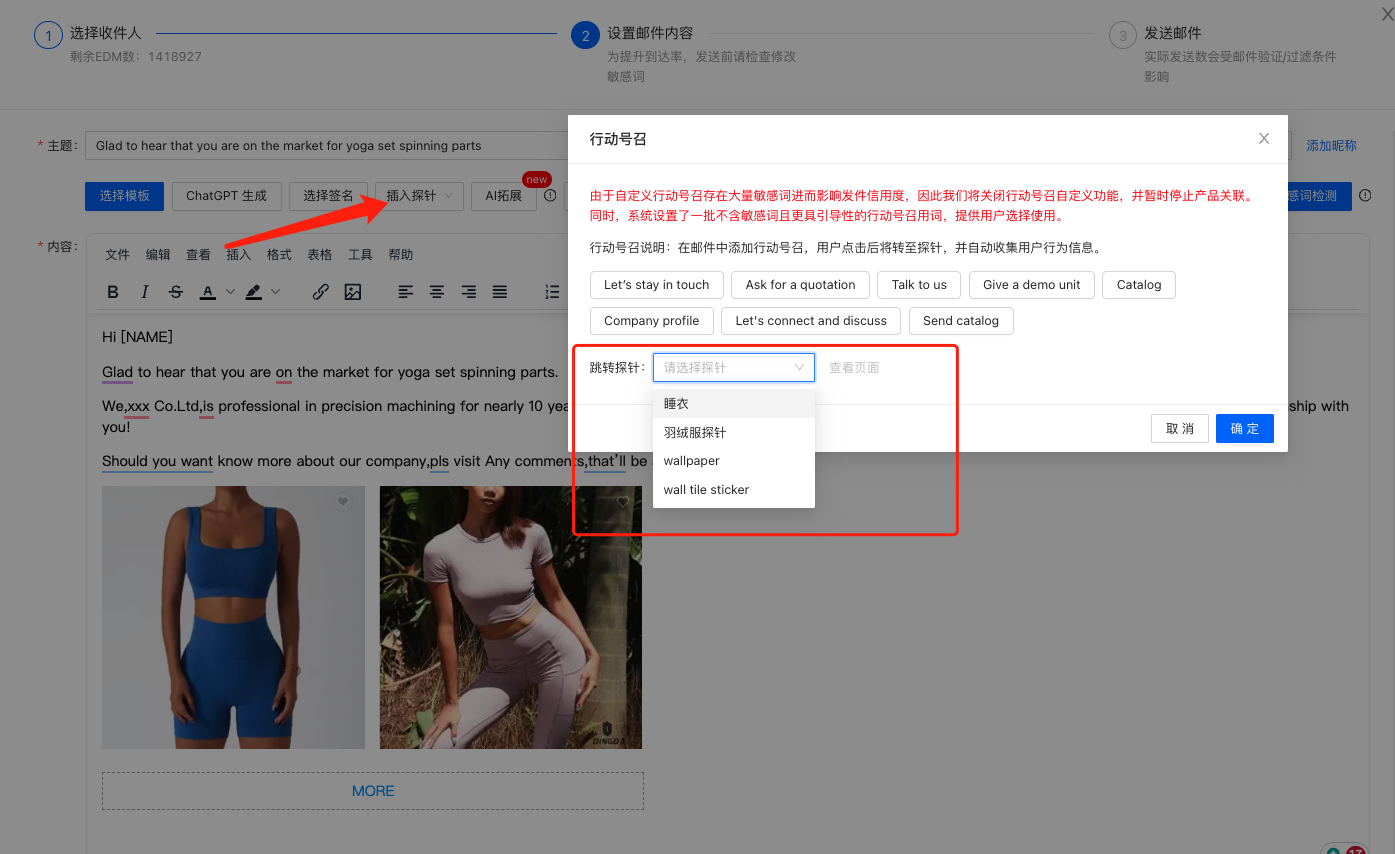The height and width of the screenshot is (854, 1395).
Task: Click the 选择模板 button
Action: (x=125, y=196)
